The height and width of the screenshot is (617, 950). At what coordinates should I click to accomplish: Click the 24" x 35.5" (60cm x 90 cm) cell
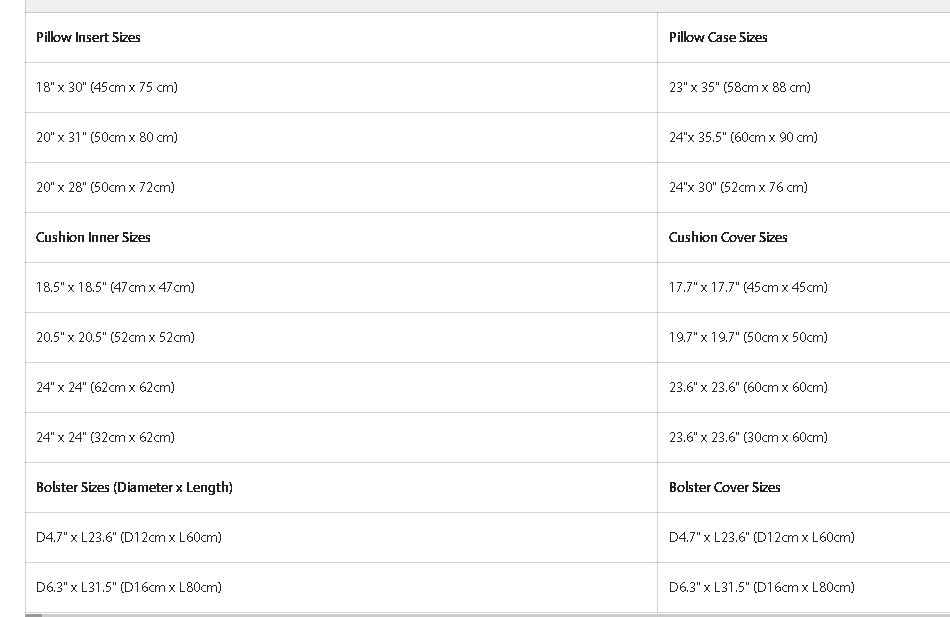click(x=743, y=137)
